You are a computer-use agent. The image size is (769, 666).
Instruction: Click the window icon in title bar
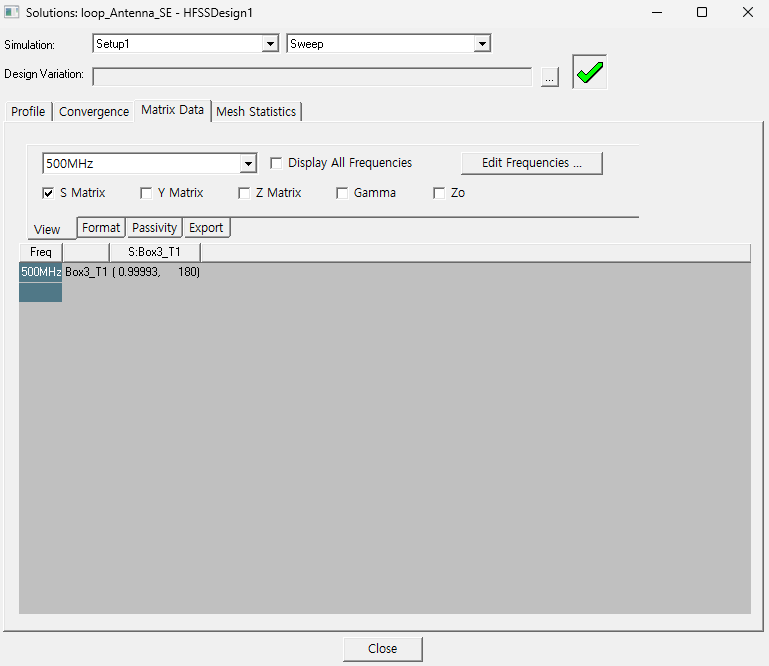point(13,12)
